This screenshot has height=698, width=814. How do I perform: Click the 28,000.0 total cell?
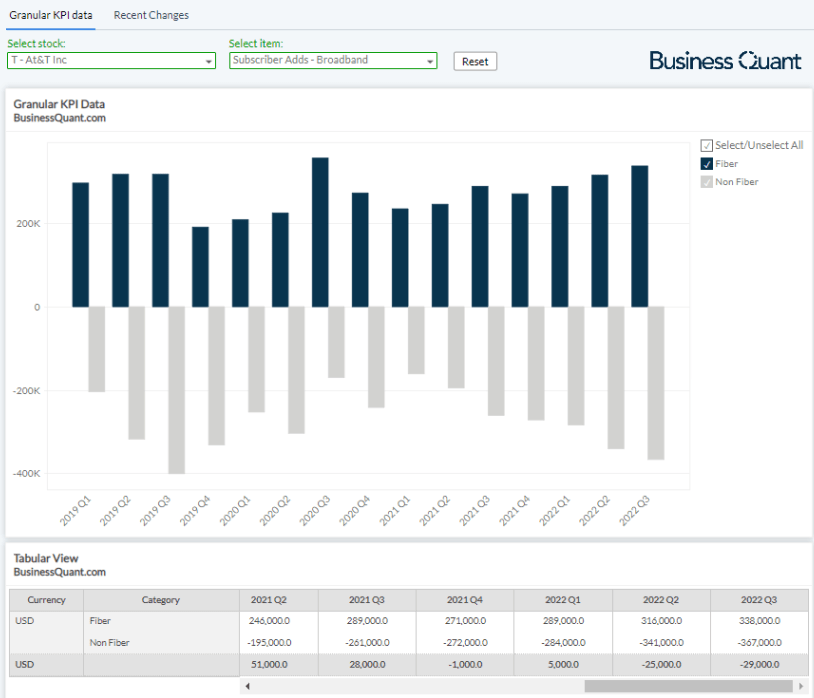pos(367,664)
